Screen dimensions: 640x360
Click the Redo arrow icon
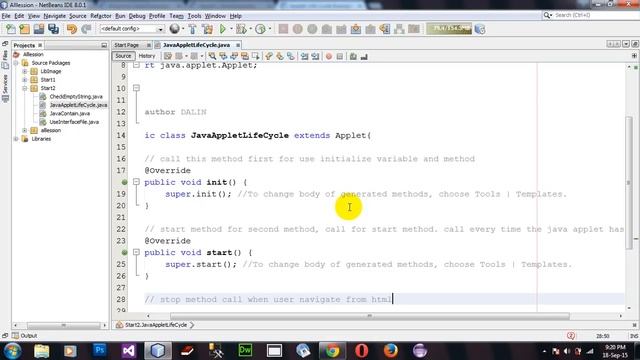pos(86,29)
